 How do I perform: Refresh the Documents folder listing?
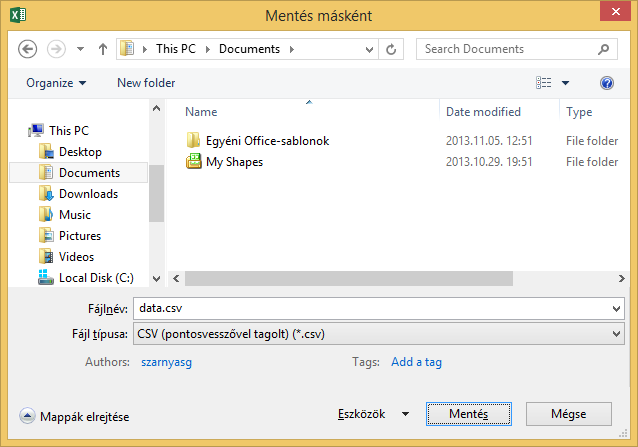pyautogui.click(x=392, y=48)
